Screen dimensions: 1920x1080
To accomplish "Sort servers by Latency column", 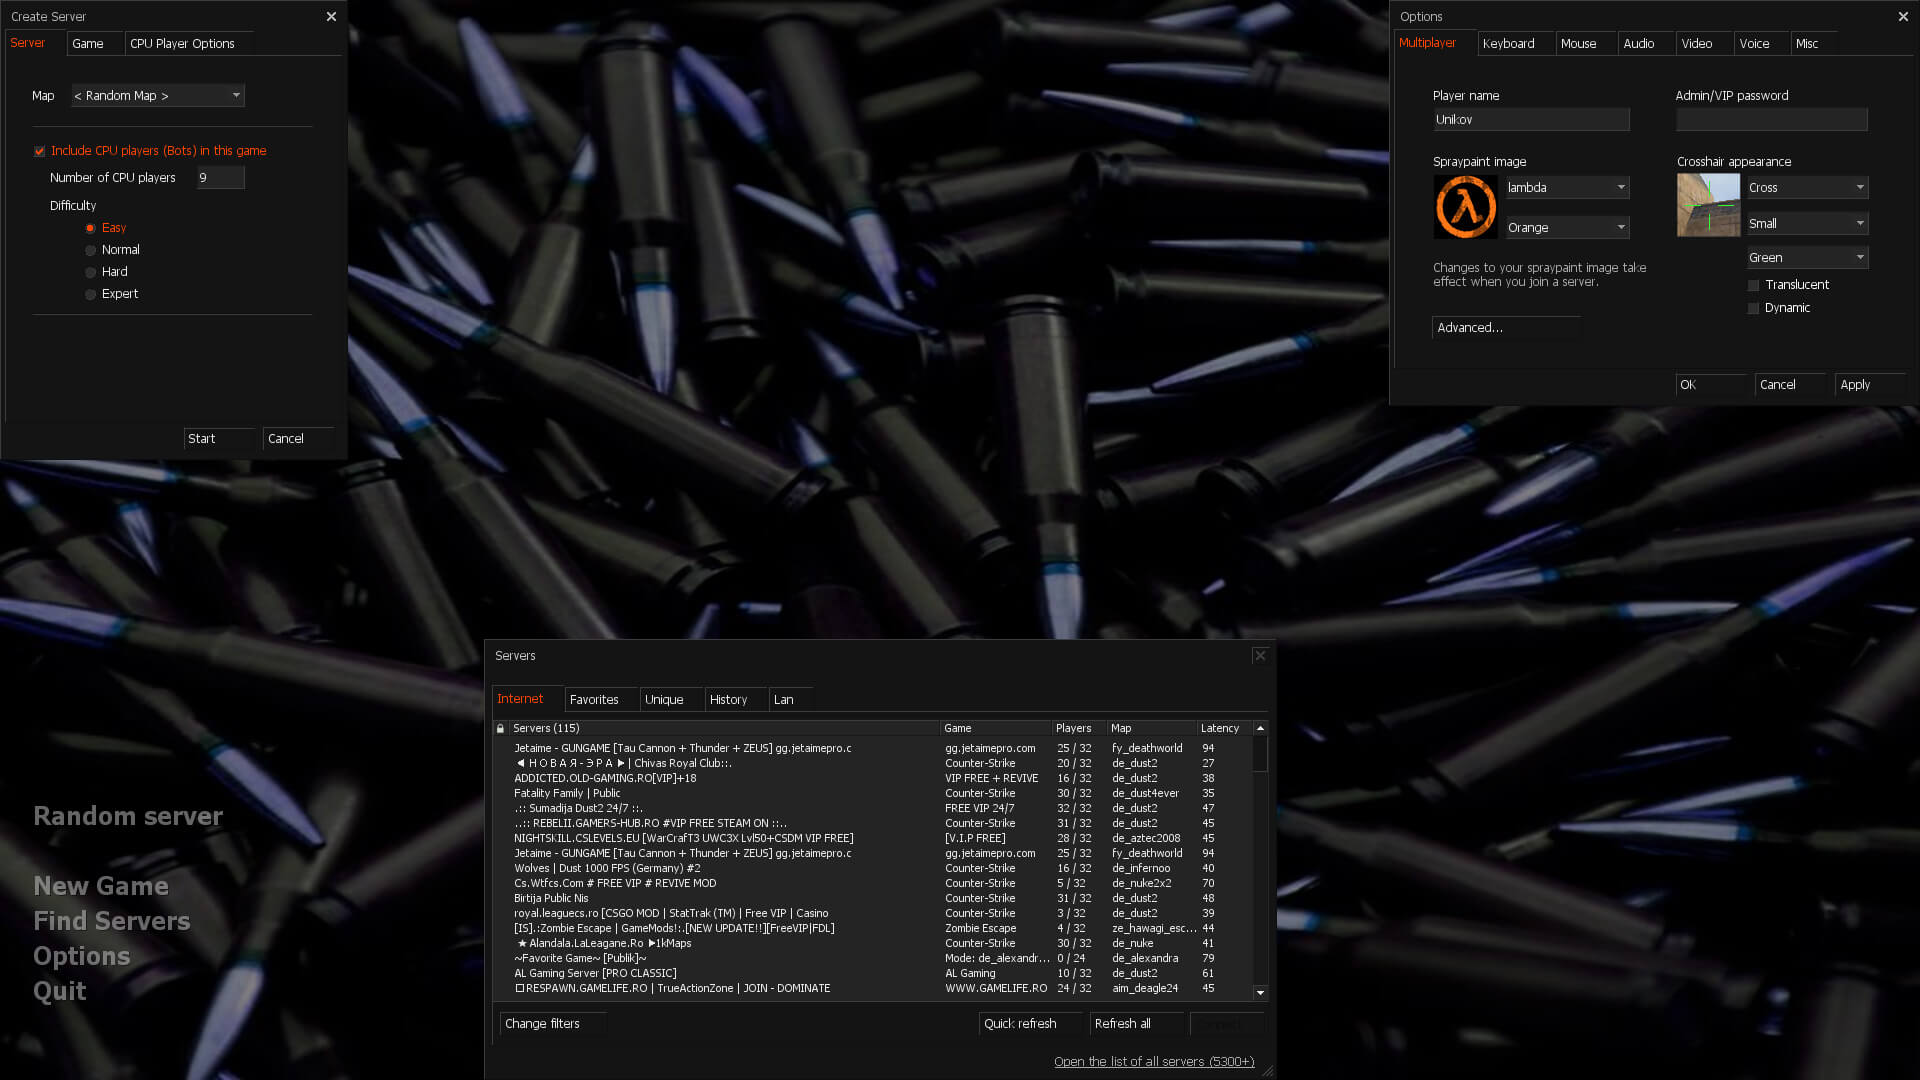I will pos(1224,728).
